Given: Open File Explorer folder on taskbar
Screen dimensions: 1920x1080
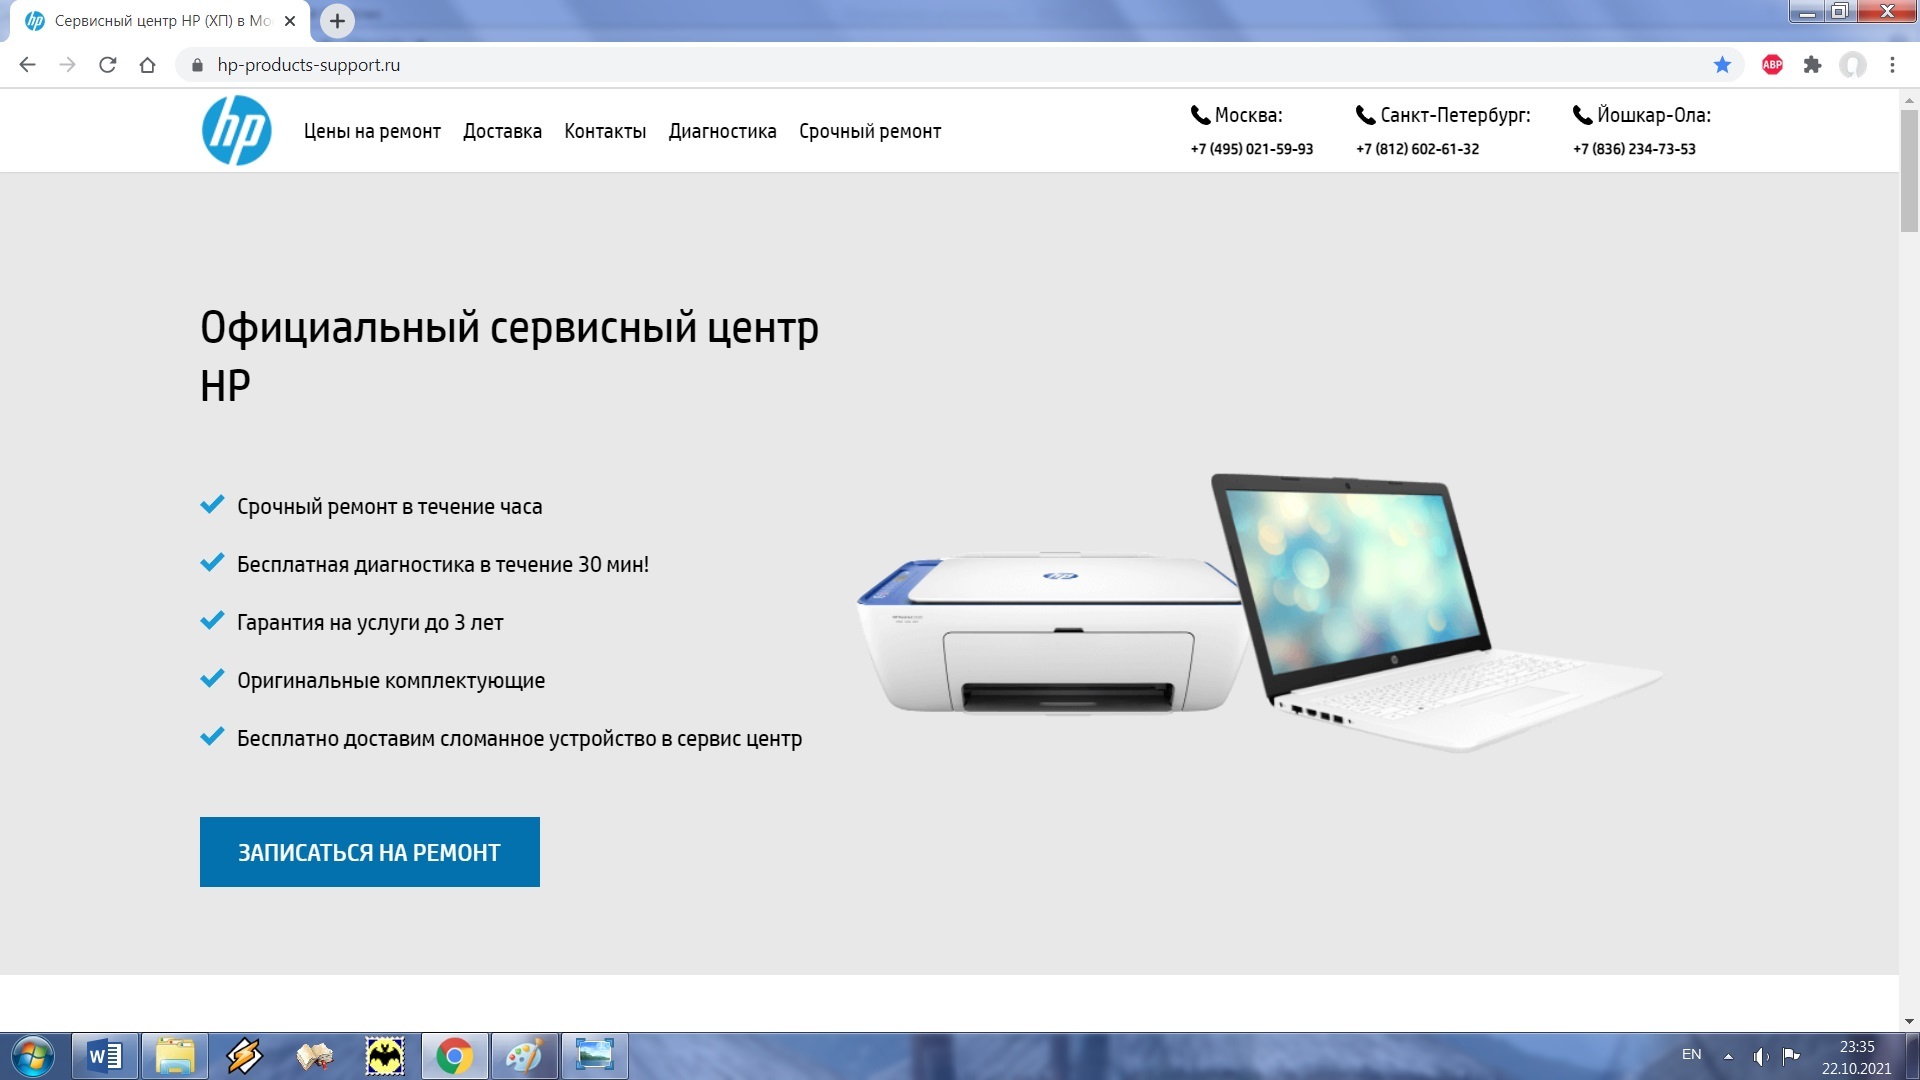Looking at the screenshot, I should tap(175, 1056).
